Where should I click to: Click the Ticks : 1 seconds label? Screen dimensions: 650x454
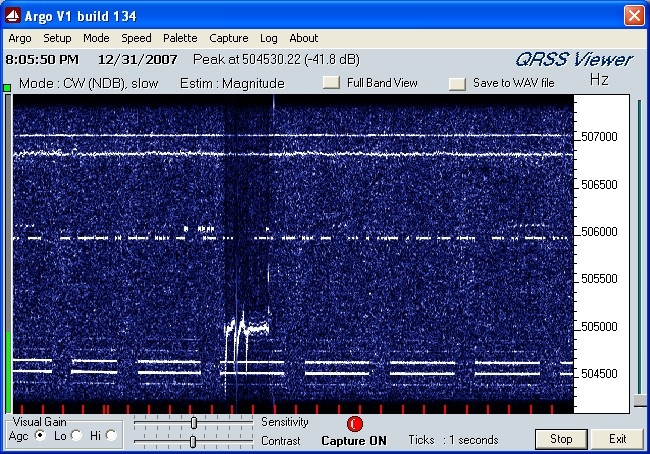coord(453,440)
